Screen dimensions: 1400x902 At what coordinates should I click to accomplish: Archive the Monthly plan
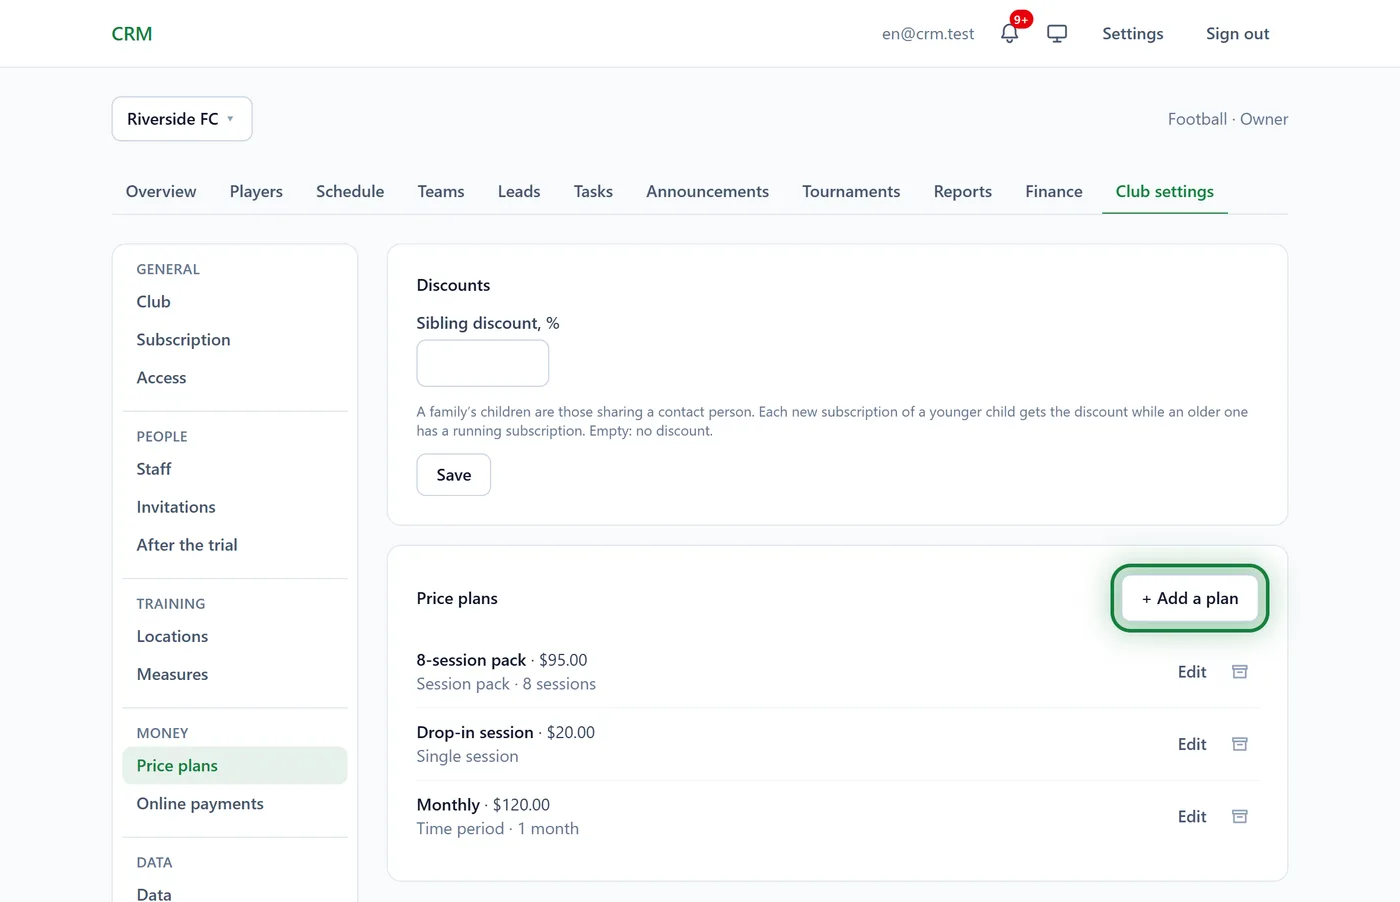click(1240, 817)
